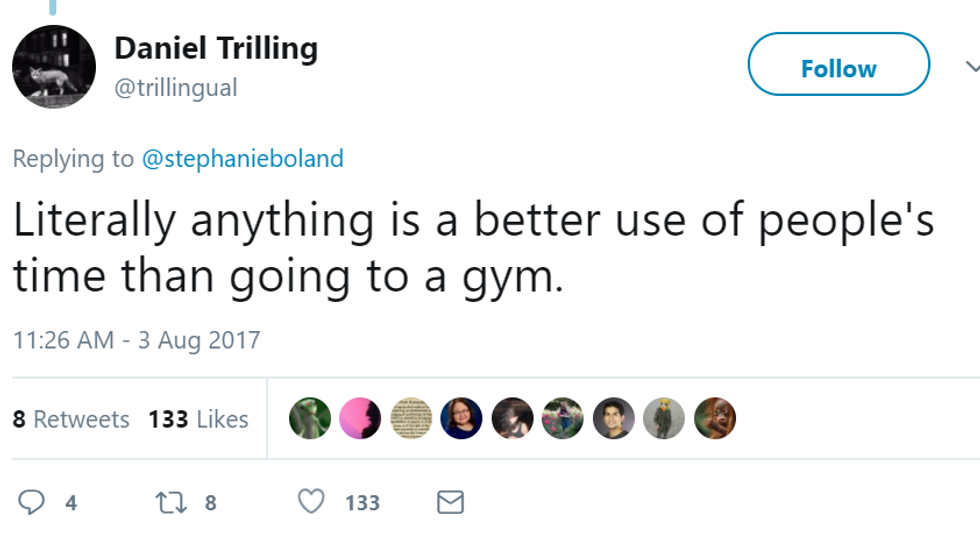
Task: Open the text-page liker avatar
Action: (411, 419)
